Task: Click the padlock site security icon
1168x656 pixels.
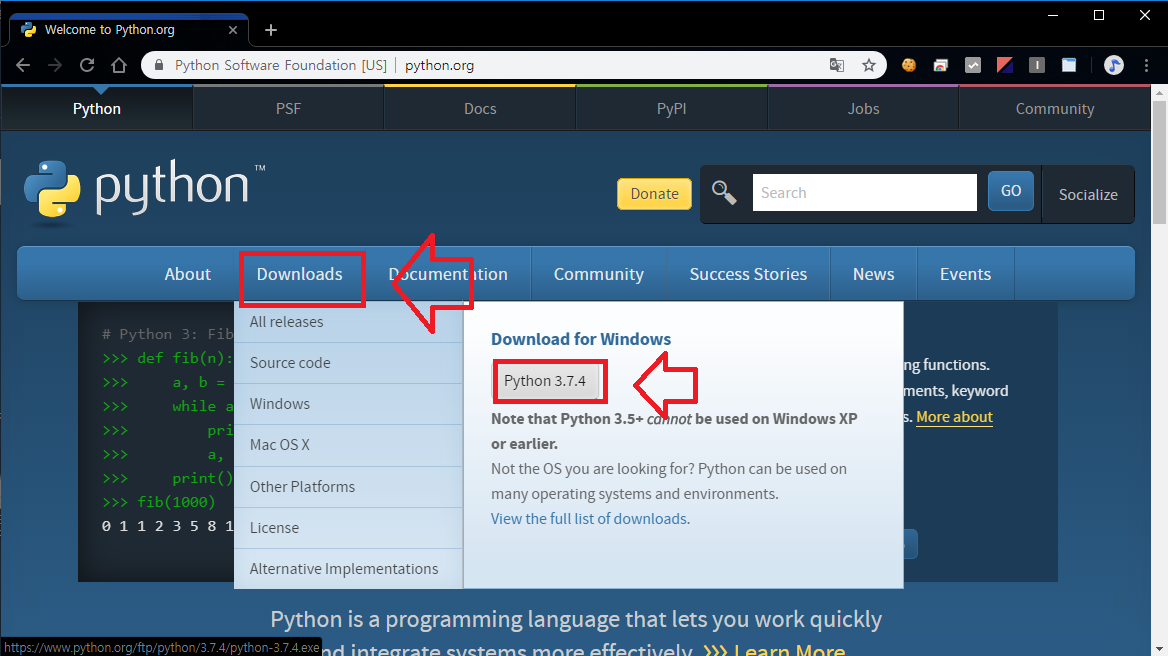Action: tap(158, 66)
